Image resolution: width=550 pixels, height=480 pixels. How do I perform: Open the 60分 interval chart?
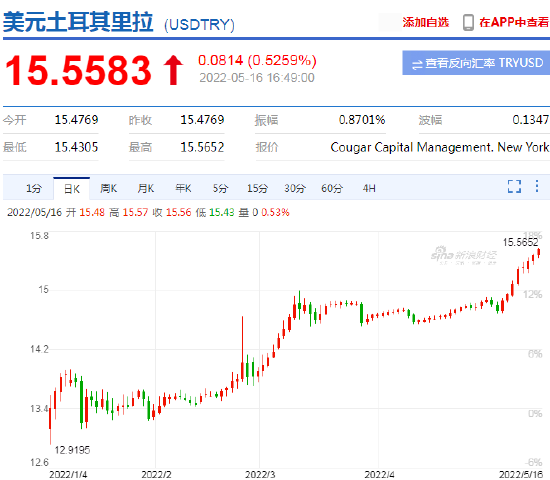332,188
